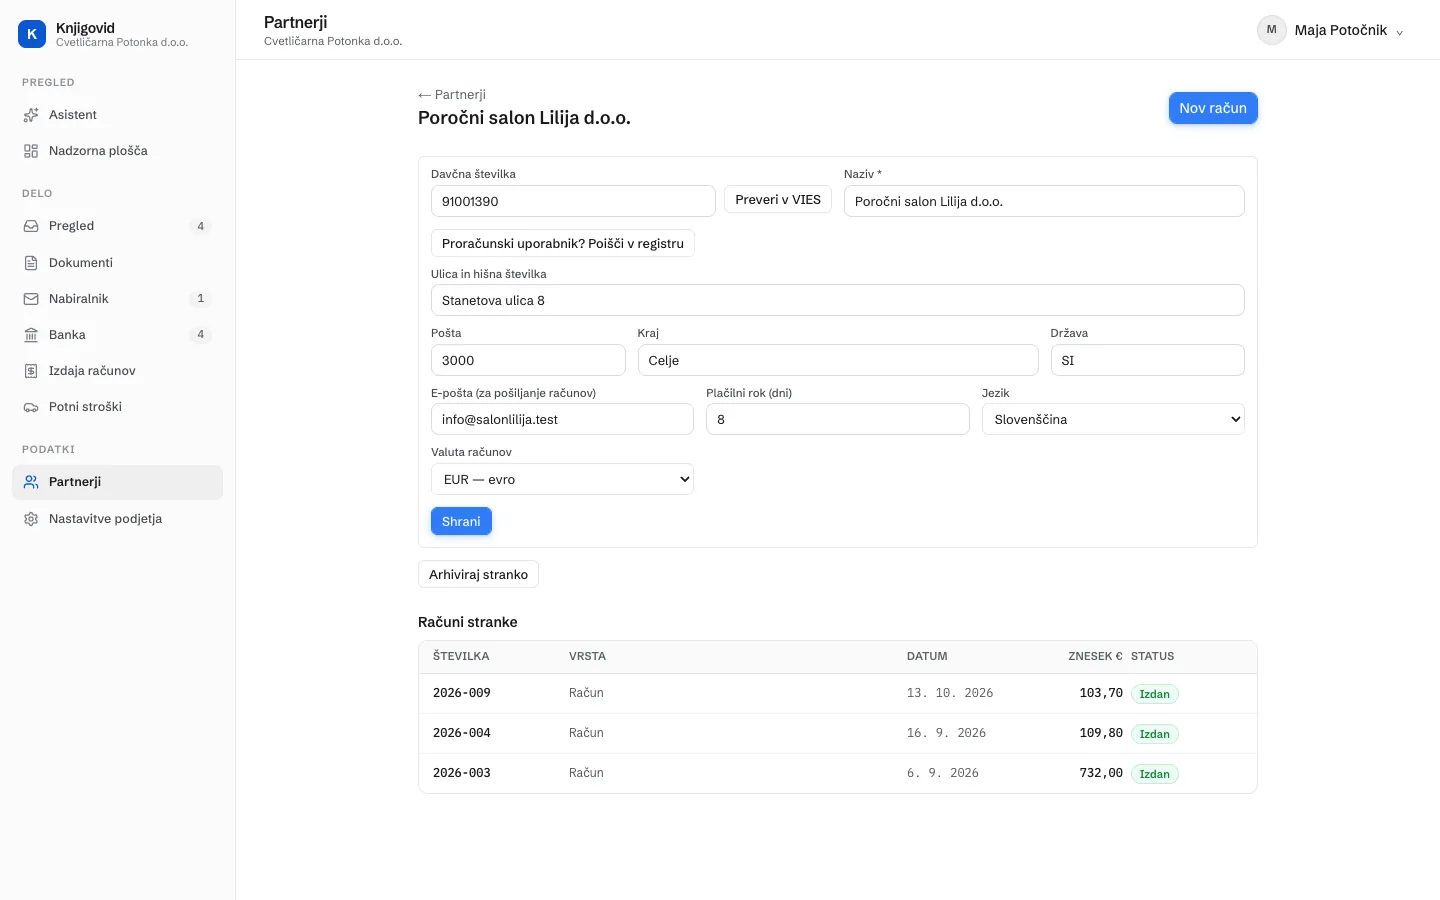Open the Maja Potočnik account menu chevron
1440x900 pixels.
pyautogui.click(x=1399, y=32)
